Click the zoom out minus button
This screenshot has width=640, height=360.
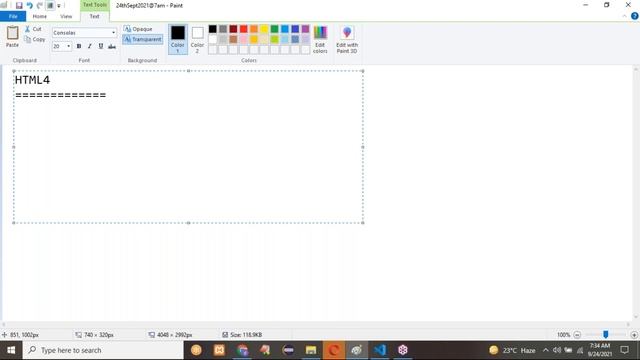pyautogui.click(x=577, y=335)
